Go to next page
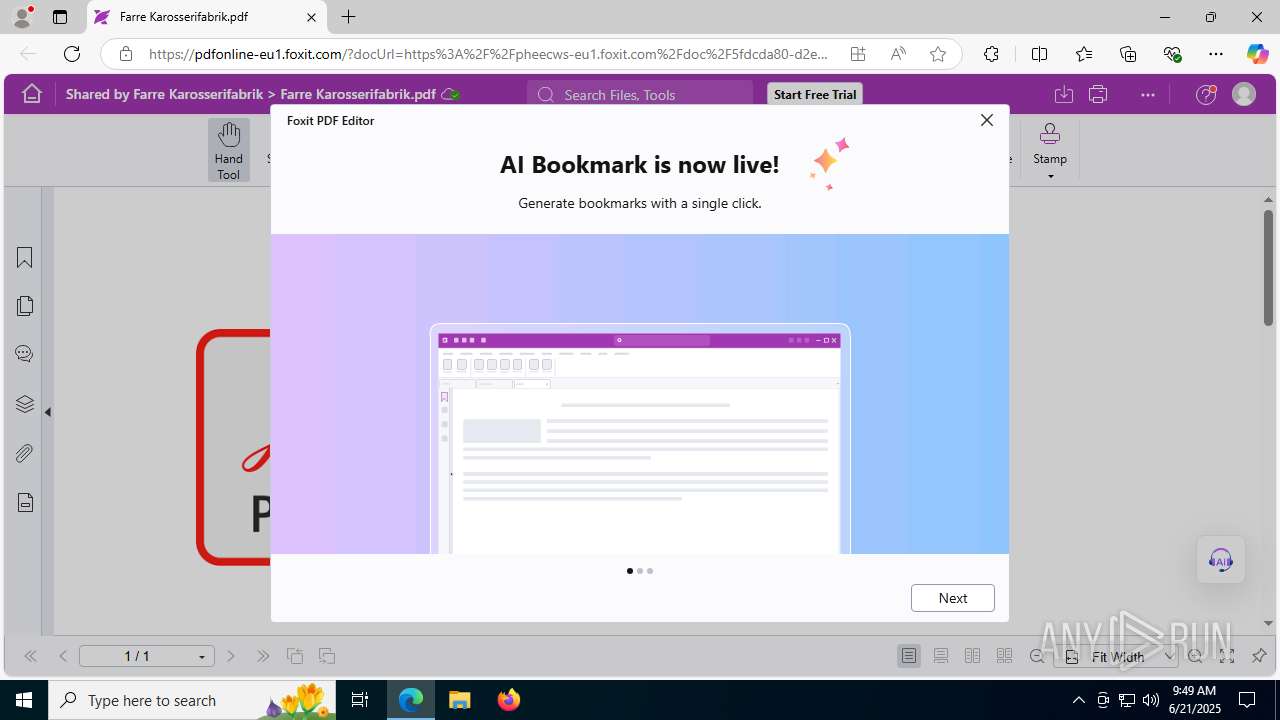1280x720 pixels. click(231, 656)
